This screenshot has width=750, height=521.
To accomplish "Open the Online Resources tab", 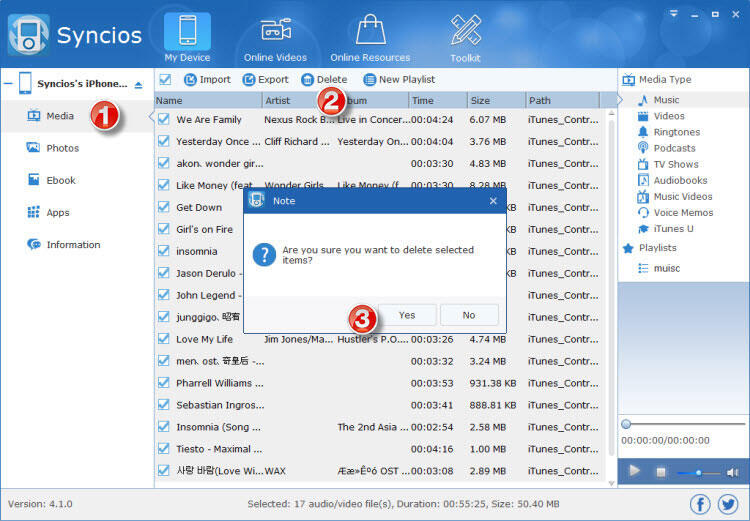I will click(370, 39).
